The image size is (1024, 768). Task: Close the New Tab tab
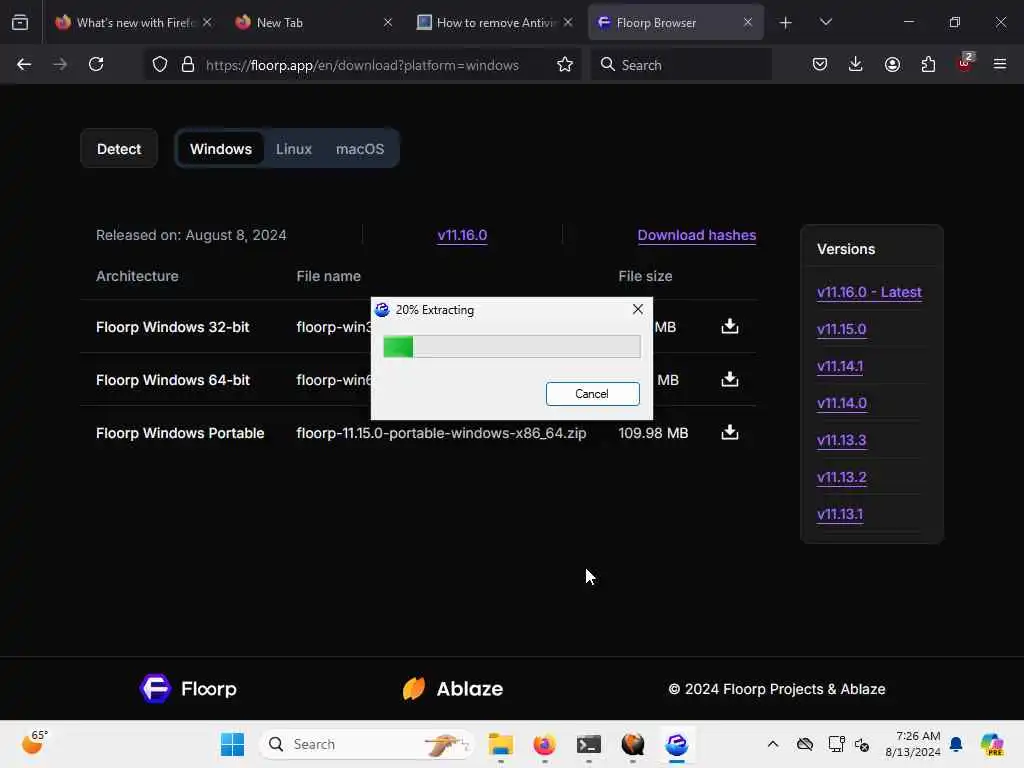(387, 23)
